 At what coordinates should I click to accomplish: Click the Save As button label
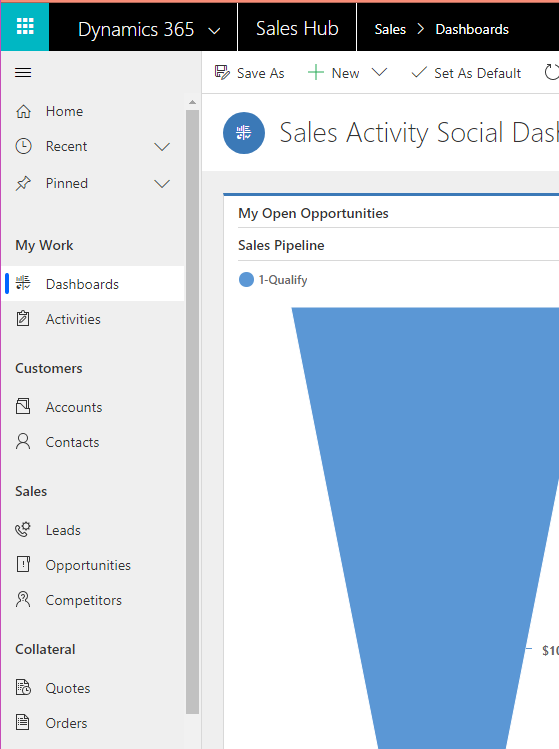[260, 73]
